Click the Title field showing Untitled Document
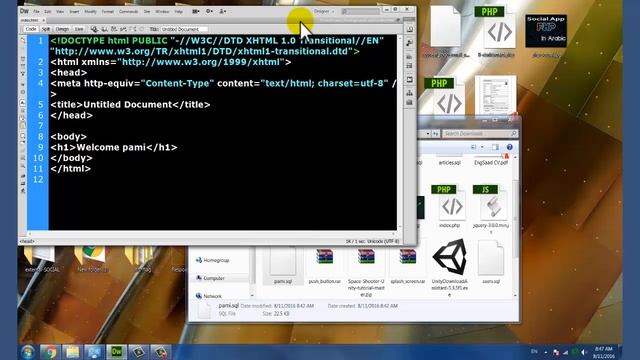 pos(184,29)
